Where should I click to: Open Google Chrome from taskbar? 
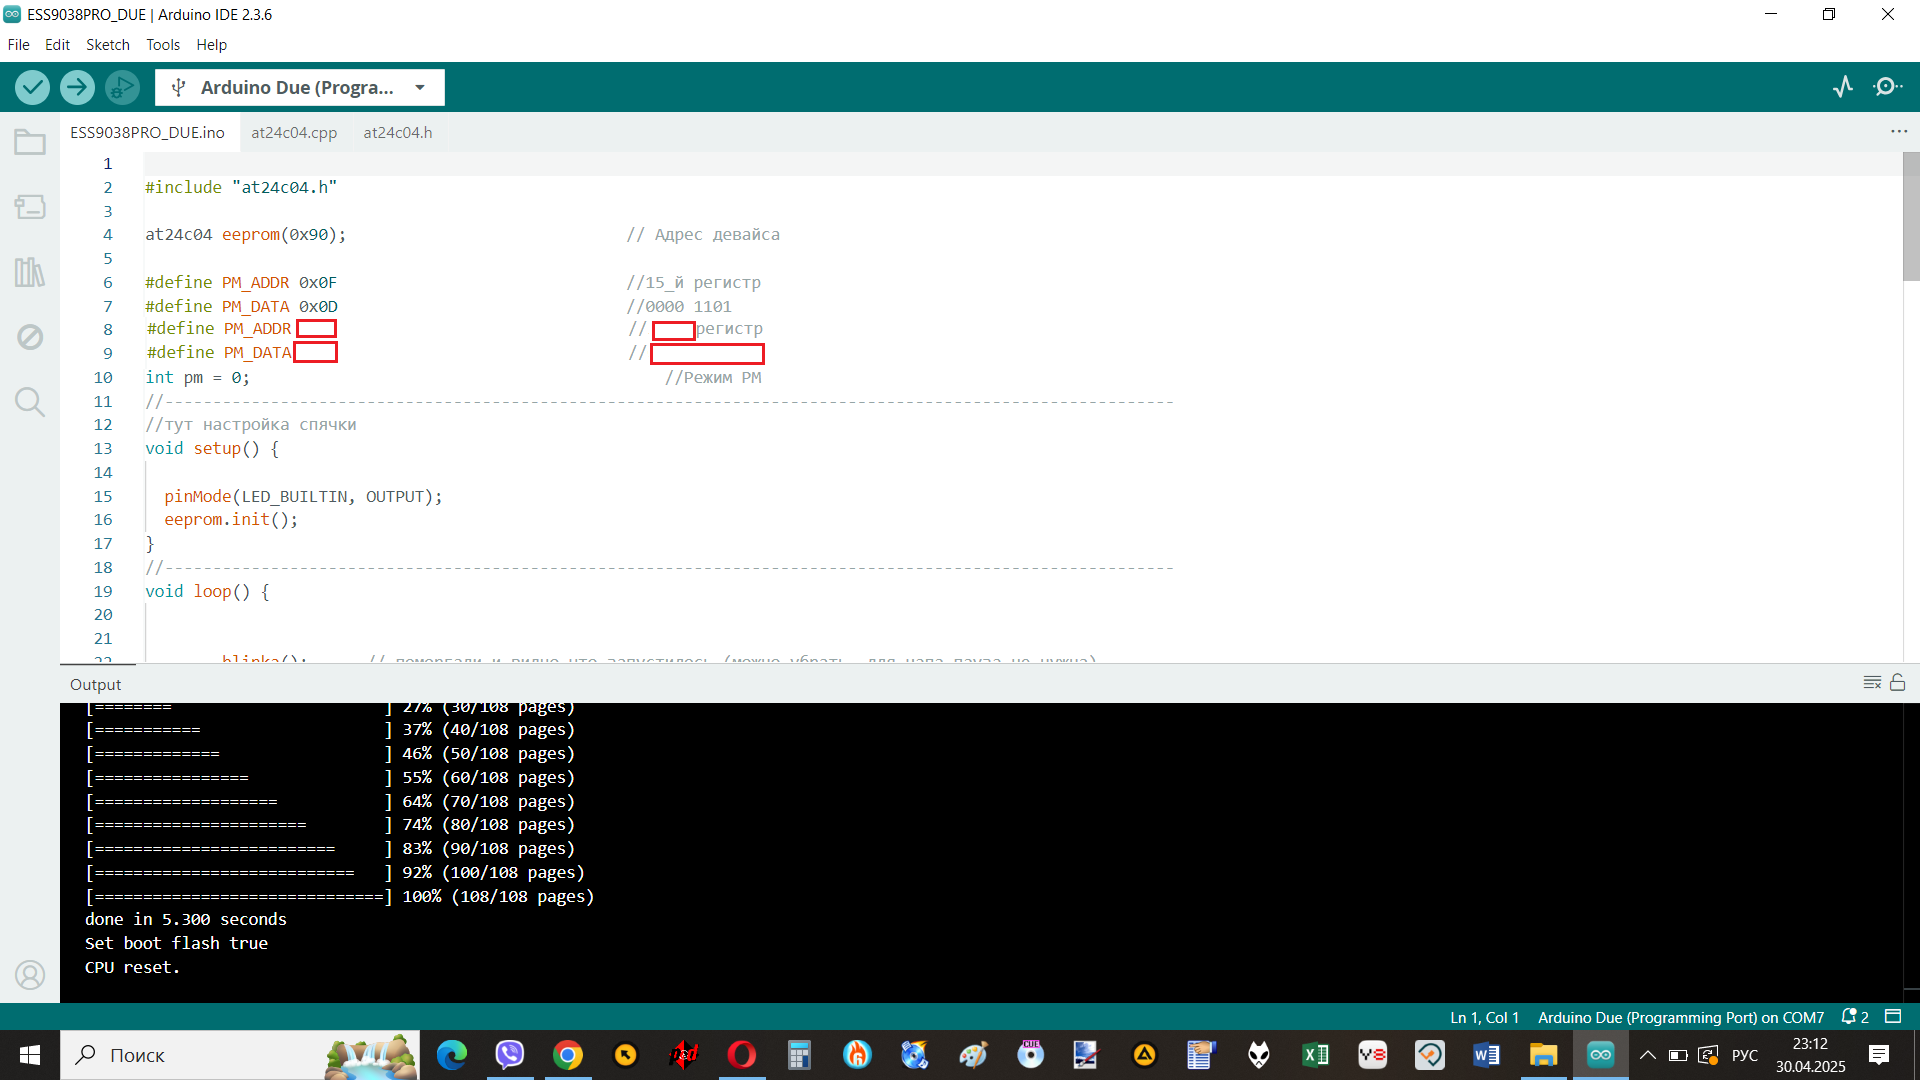568,1055
